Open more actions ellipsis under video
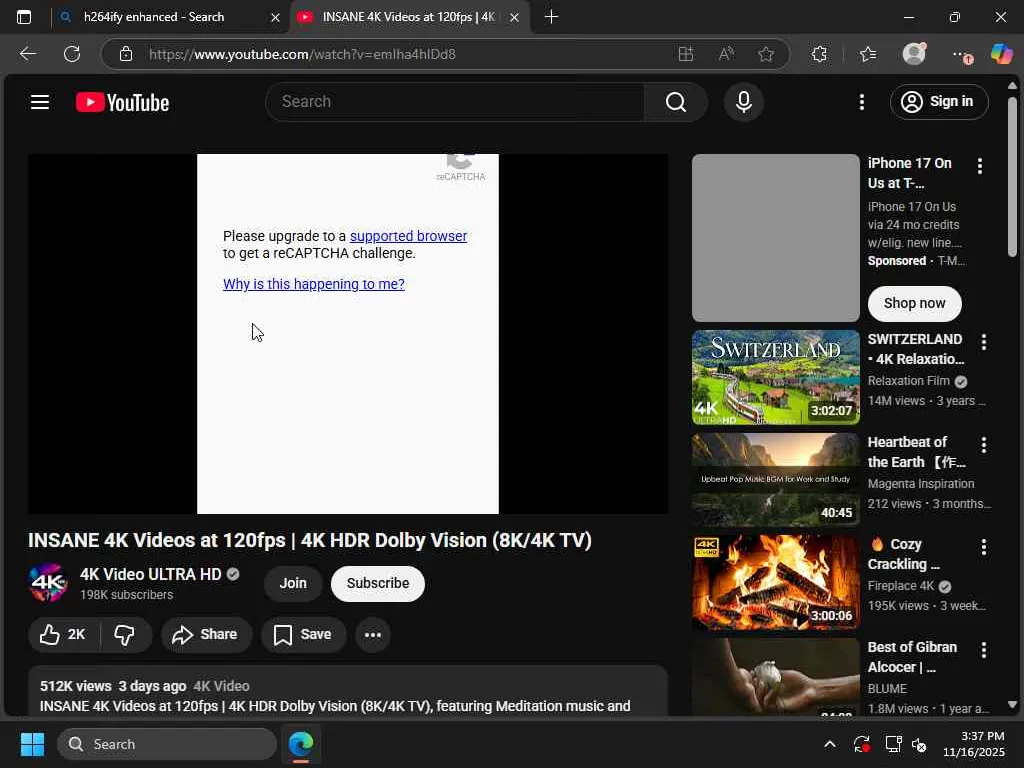Image resolution: width=1024 pixels, height=768 pixels. click(x=373, y=635)
